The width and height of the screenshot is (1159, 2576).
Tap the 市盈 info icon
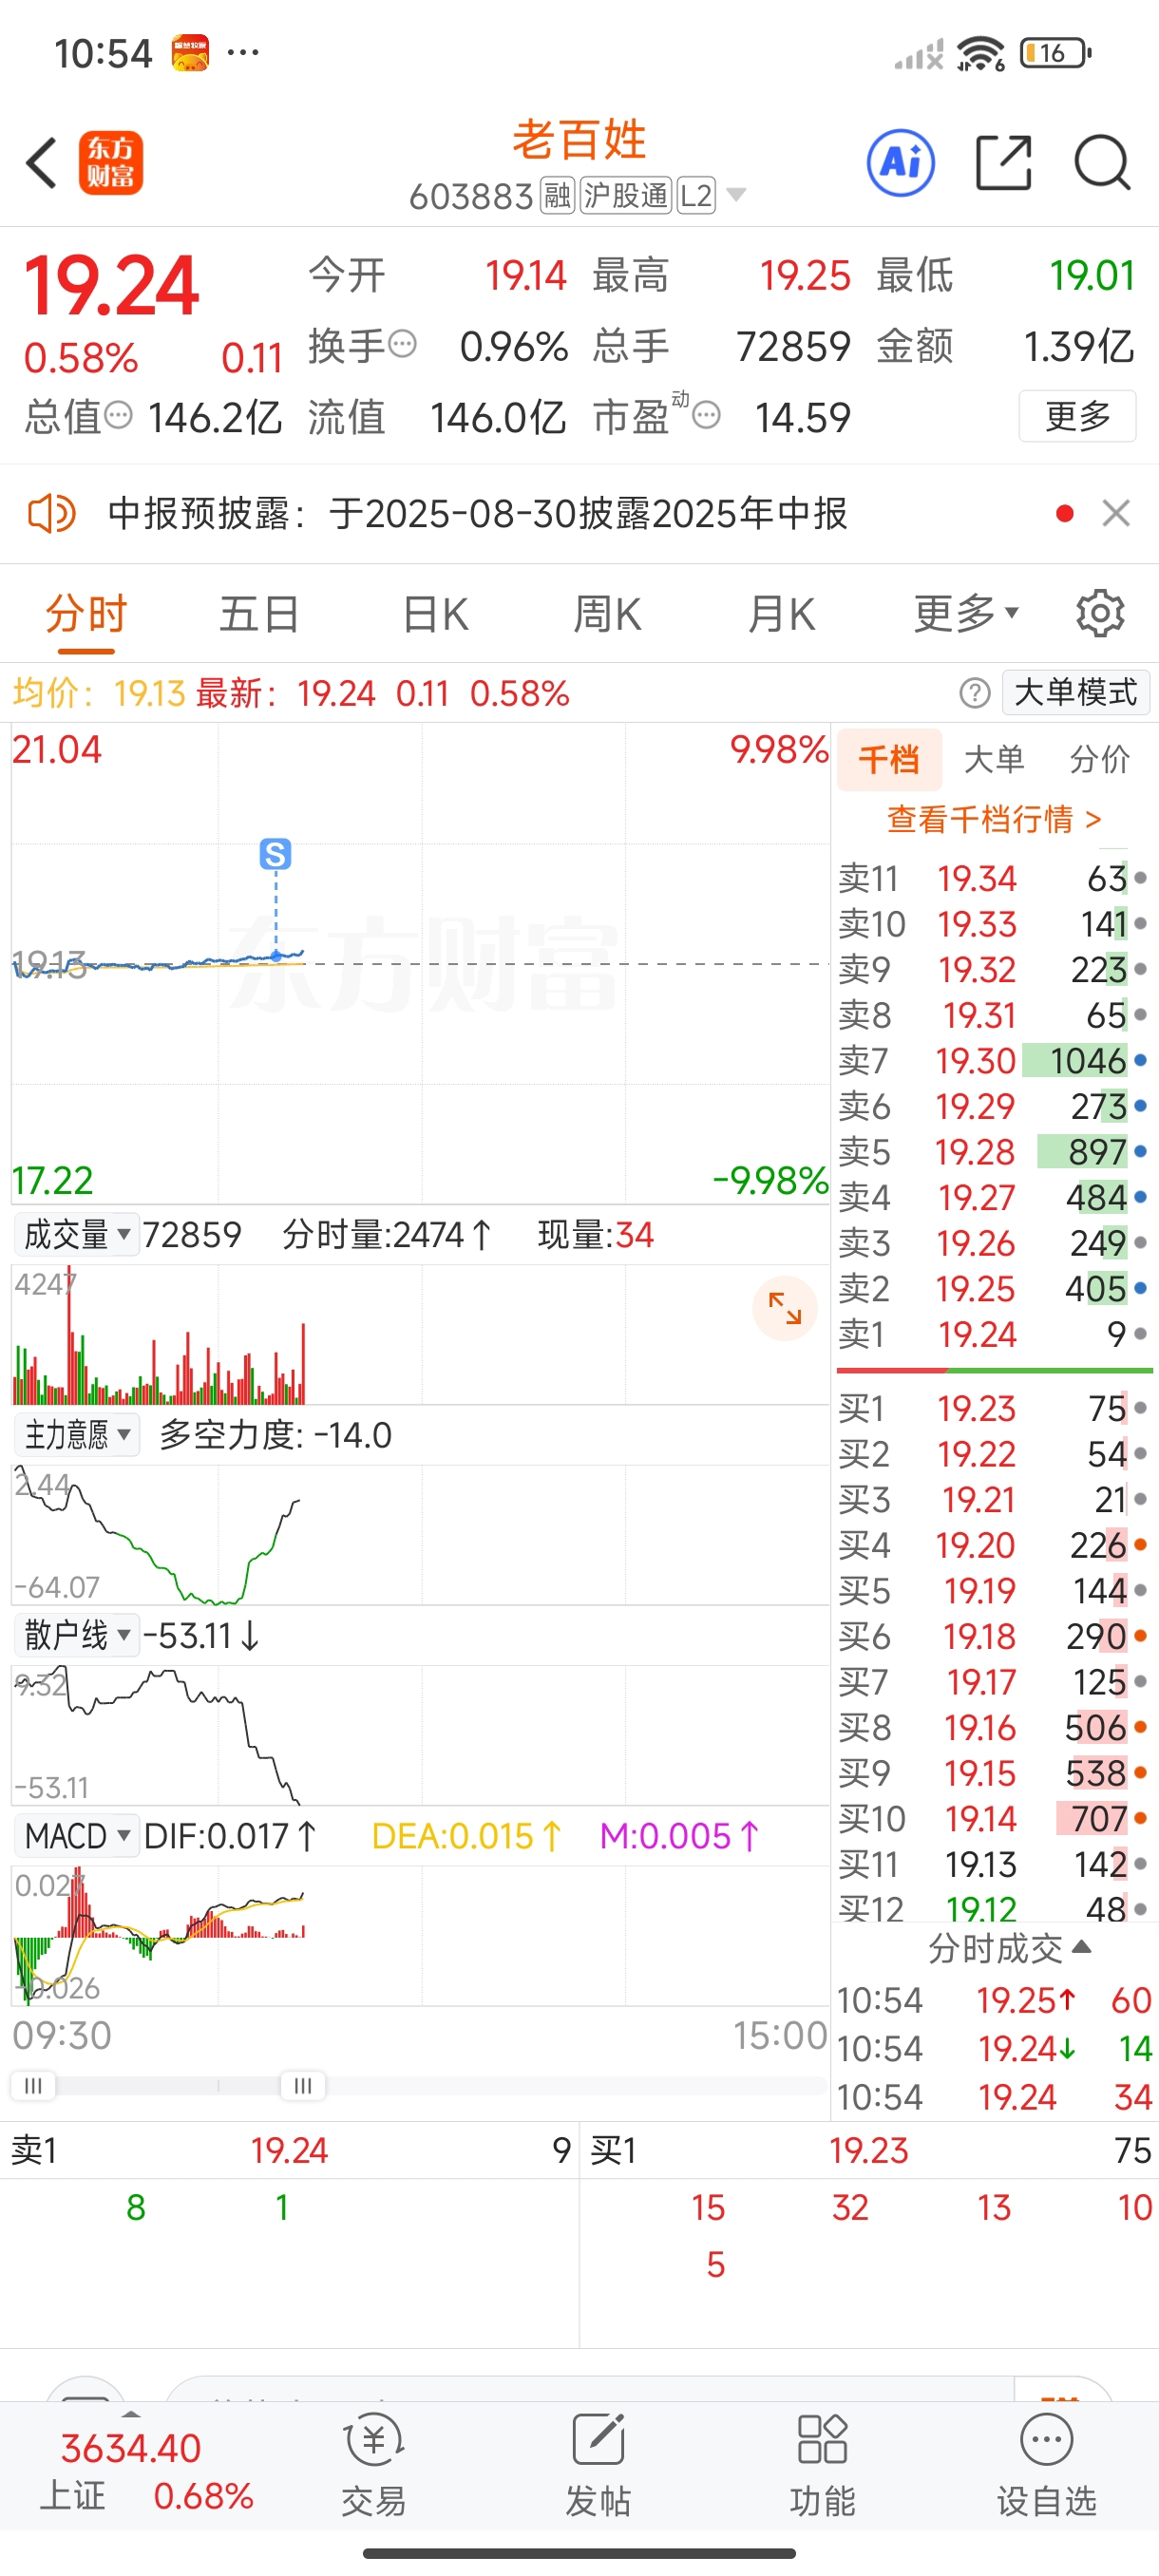[x=706, y=415]
